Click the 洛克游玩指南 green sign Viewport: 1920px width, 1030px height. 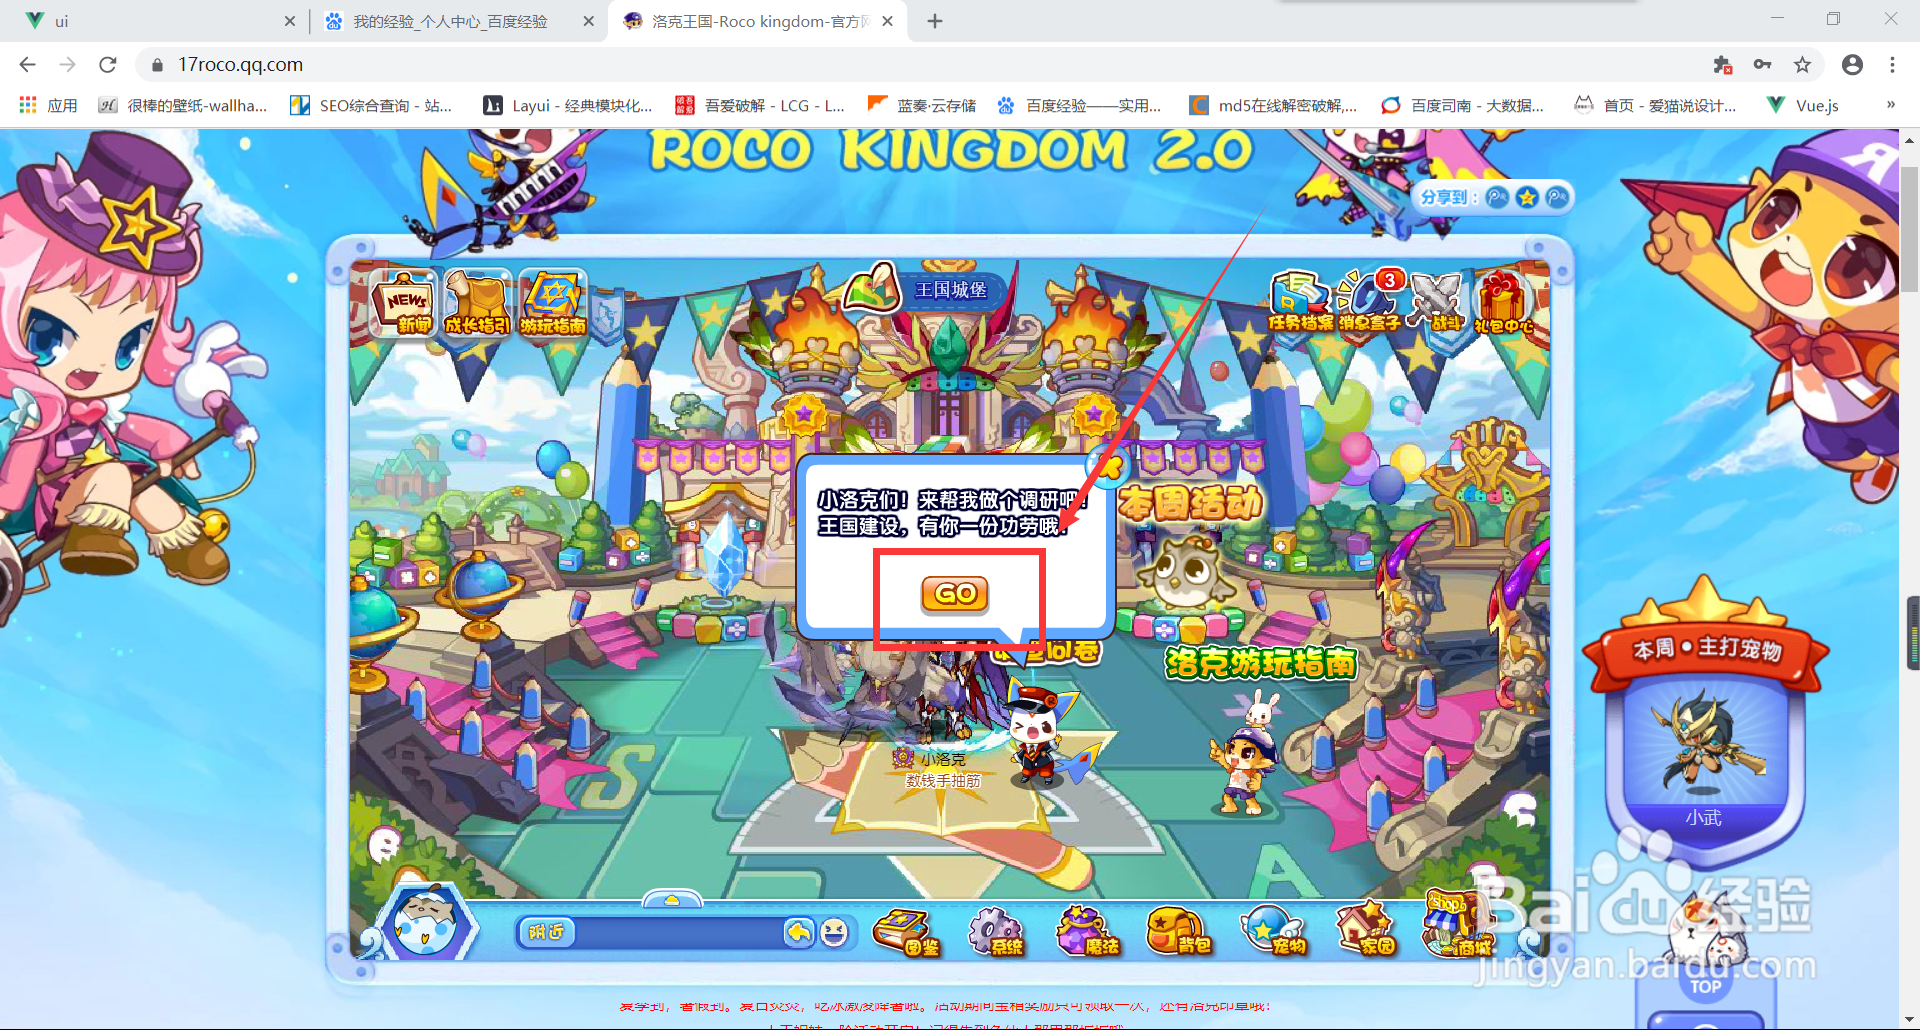click(1261, 663)
